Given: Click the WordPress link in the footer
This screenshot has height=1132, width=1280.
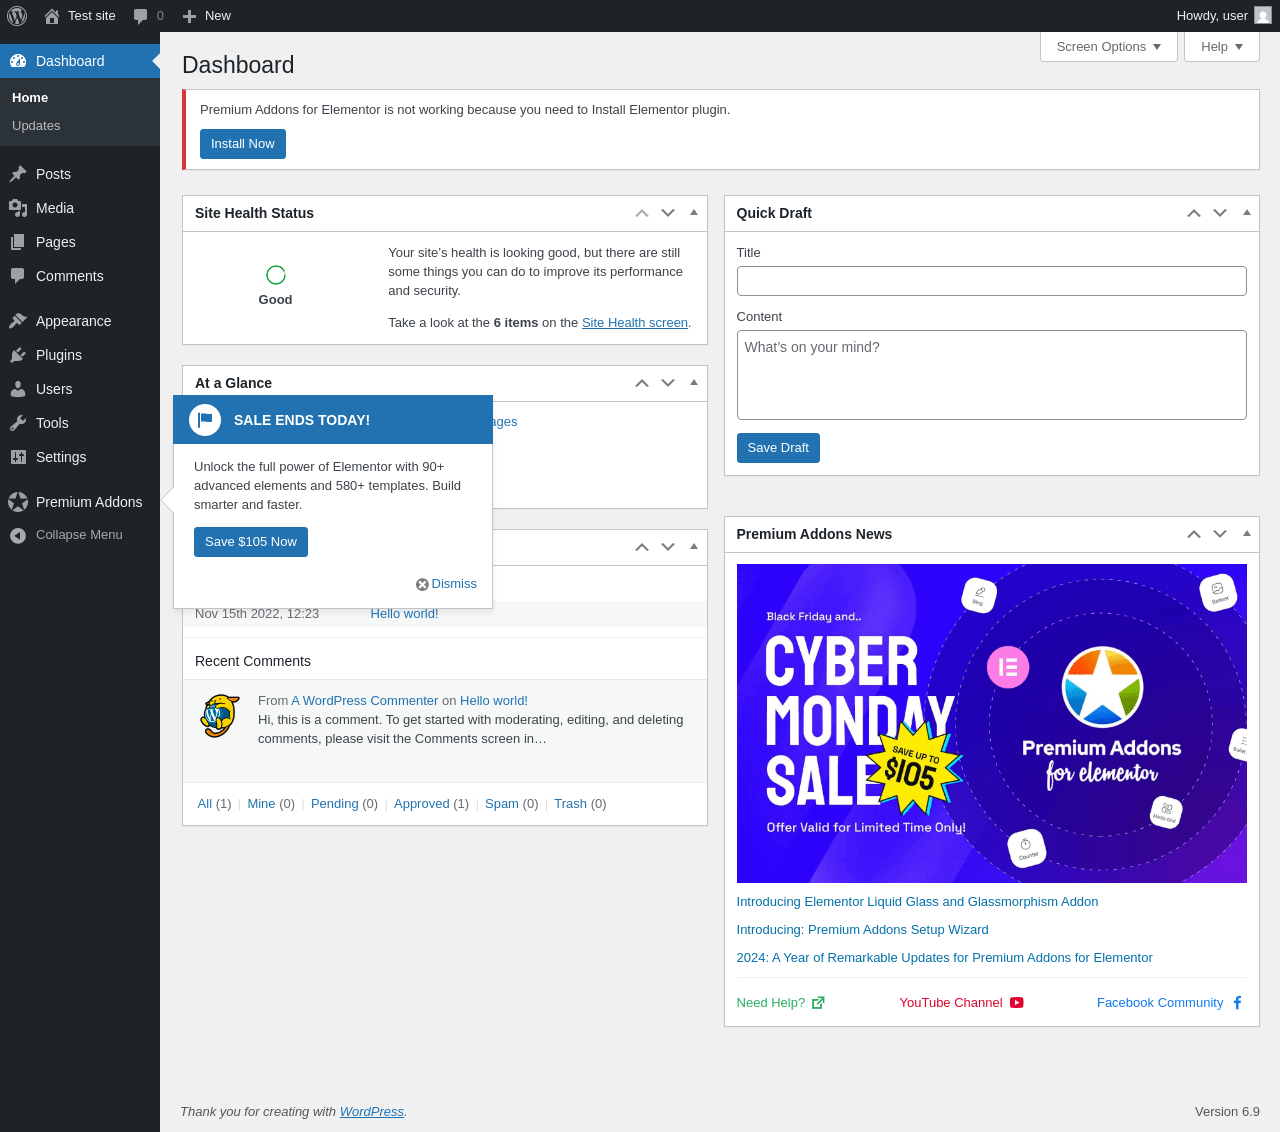Looking at the screenshot, I should click(x=372, y=1112).
